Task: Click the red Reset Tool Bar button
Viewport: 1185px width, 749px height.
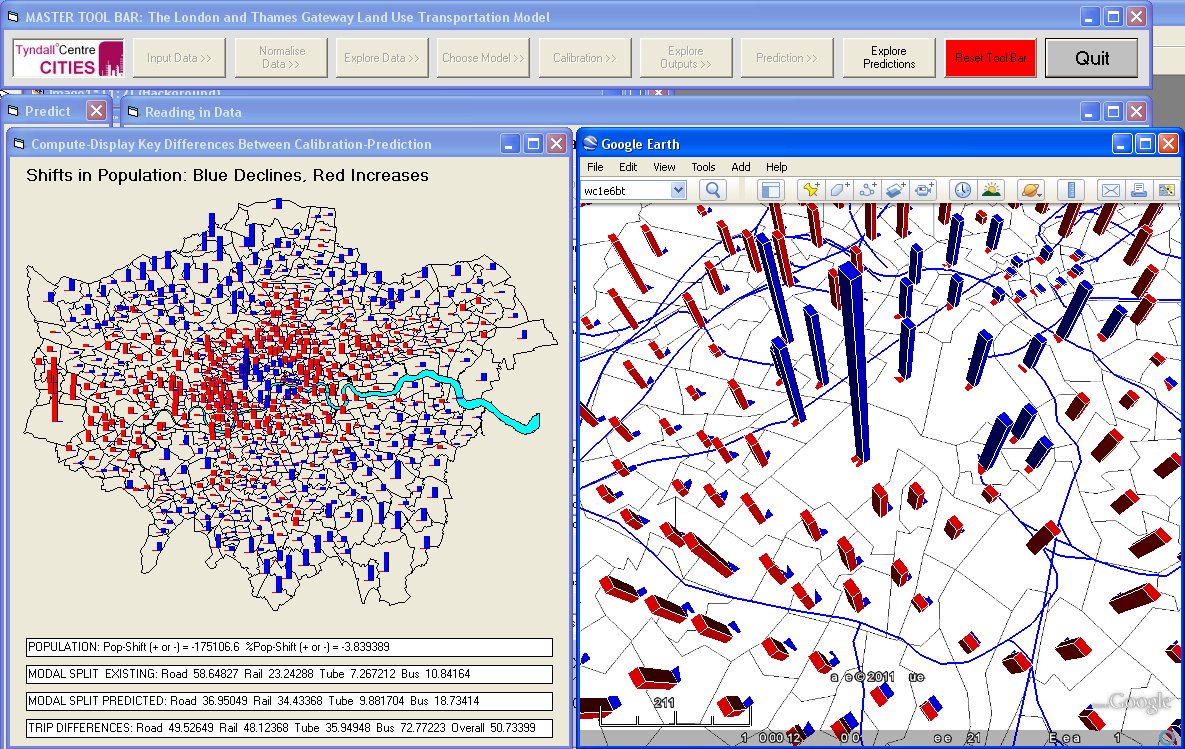Action: (x=990, y=58)
